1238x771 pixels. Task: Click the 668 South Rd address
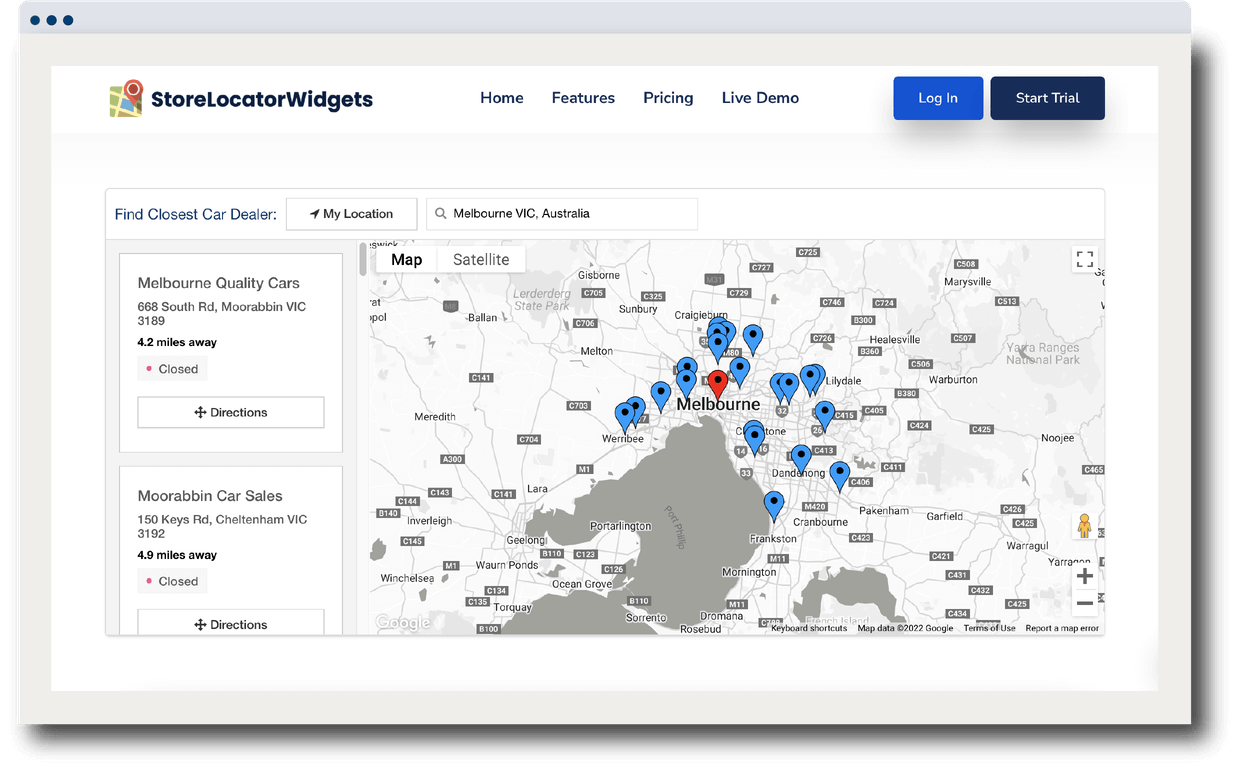(222, 314)
